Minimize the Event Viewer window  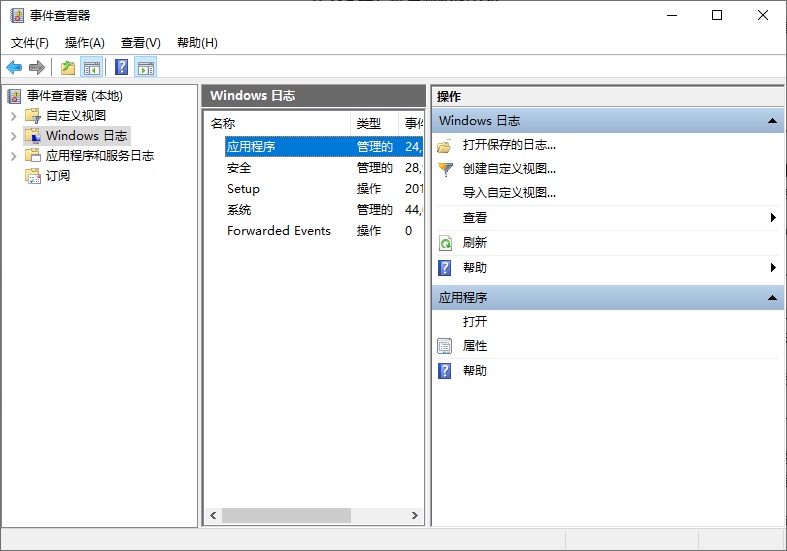pyautogui.click(x=672, y=16)
